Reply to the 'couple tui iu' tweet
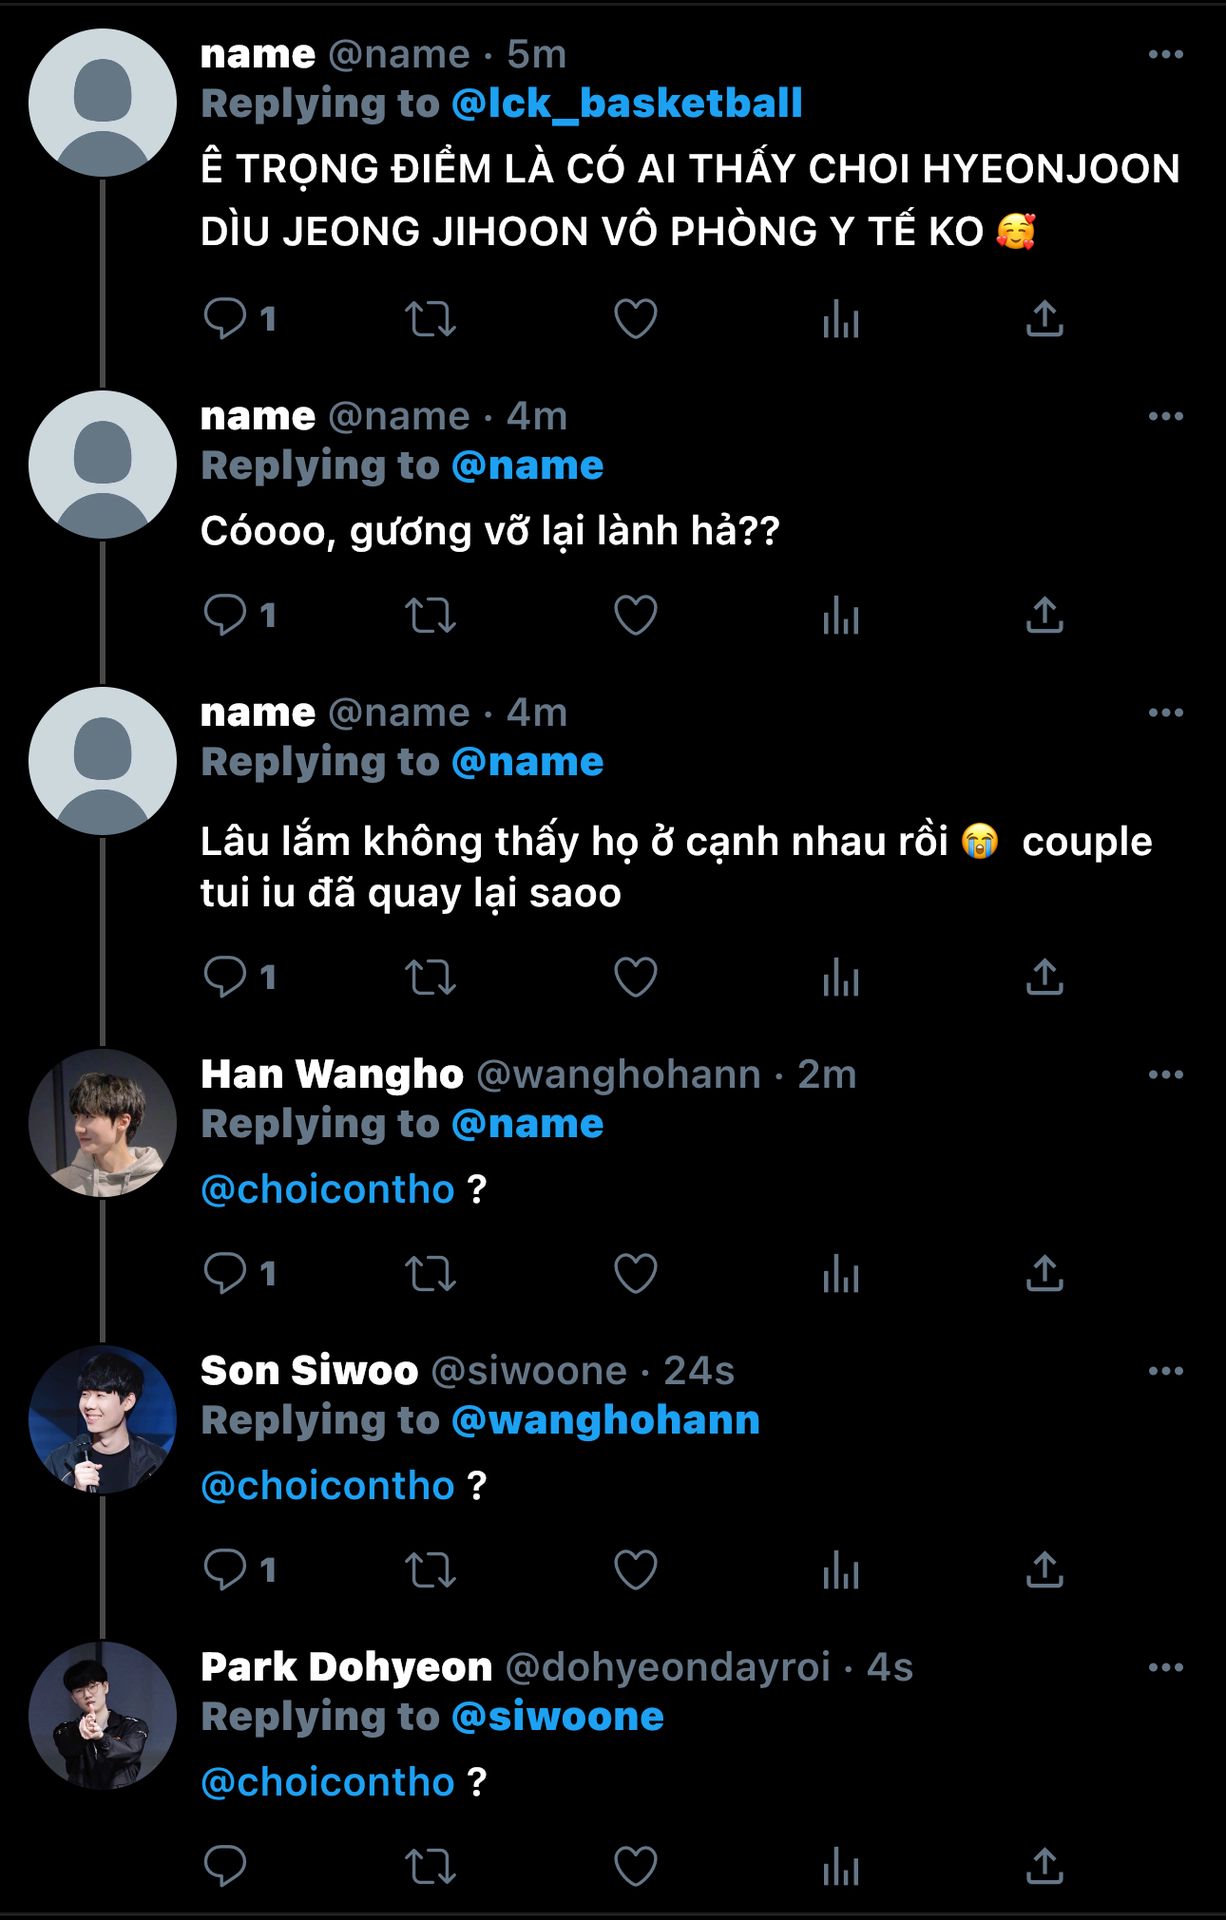 pyautogui.click(x=225, y=977)
